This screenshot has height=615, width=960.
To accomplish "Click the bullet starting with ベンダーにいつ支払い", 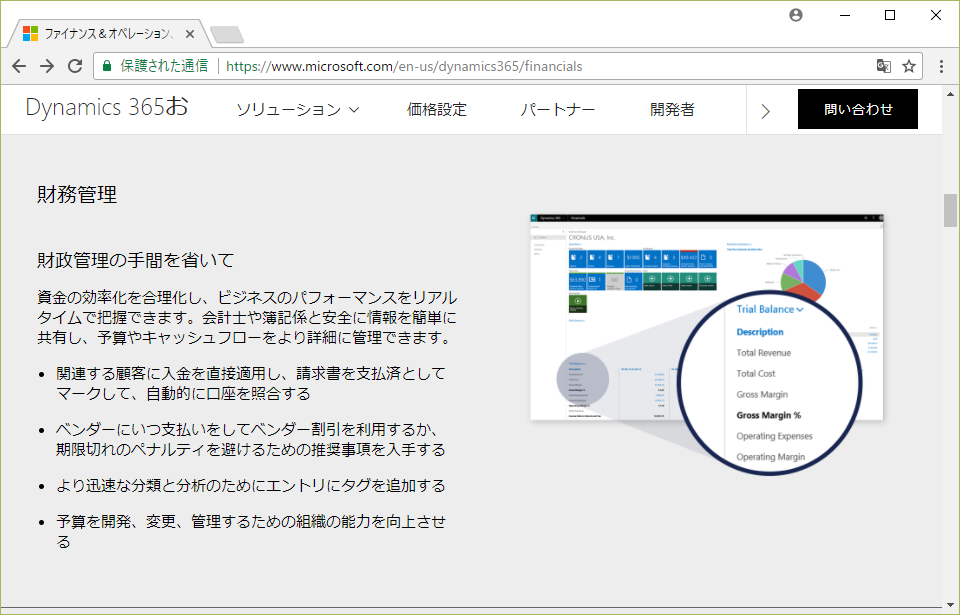I will click(251, 439).
